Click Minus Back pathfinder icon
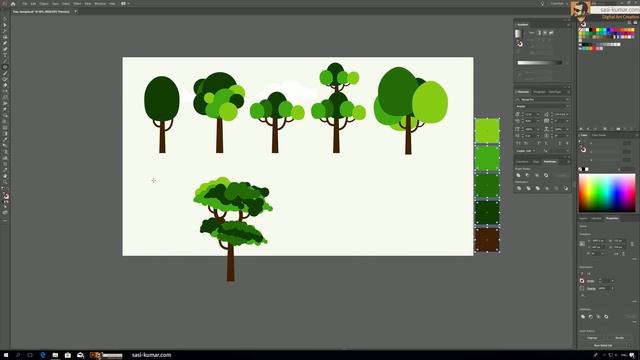This screenshot has width=640, height=360. coord(566,188)
